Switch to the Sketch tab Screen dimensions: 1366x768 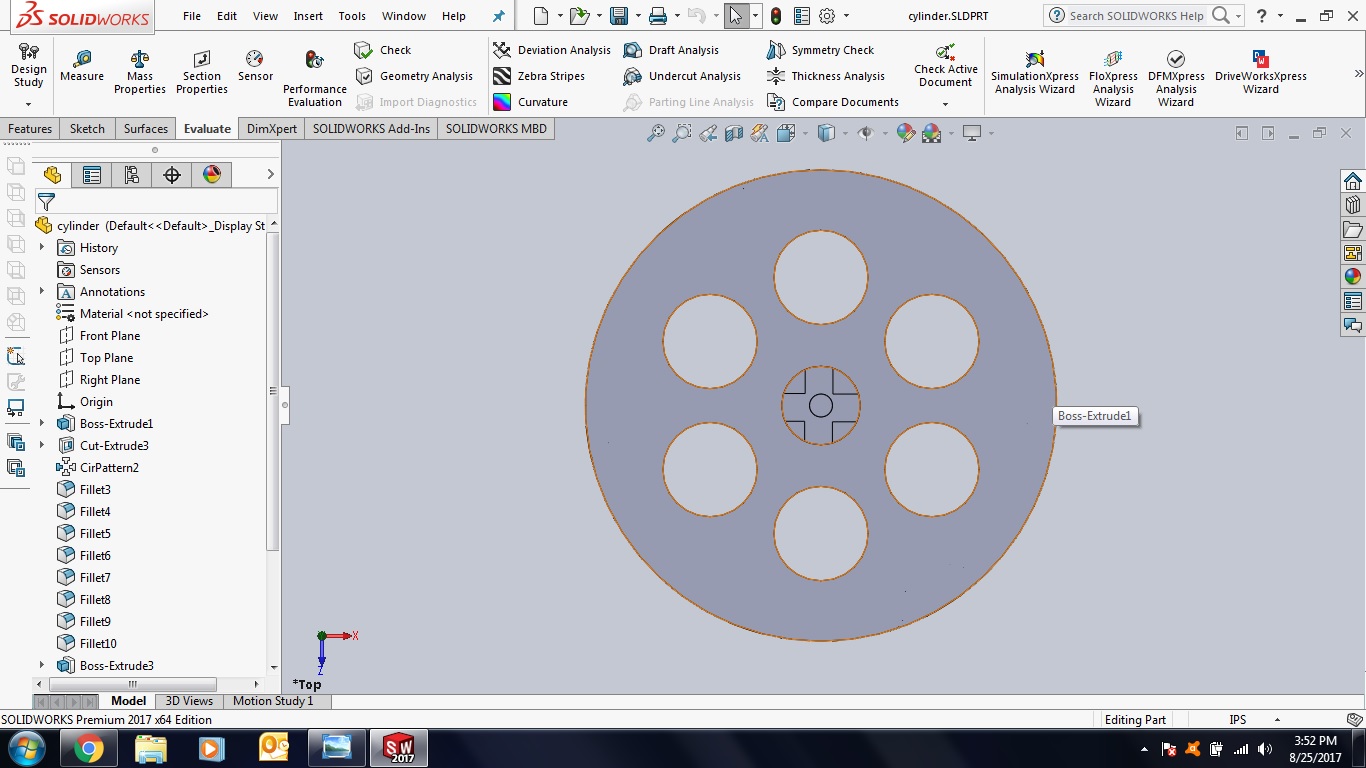point(87,129)
